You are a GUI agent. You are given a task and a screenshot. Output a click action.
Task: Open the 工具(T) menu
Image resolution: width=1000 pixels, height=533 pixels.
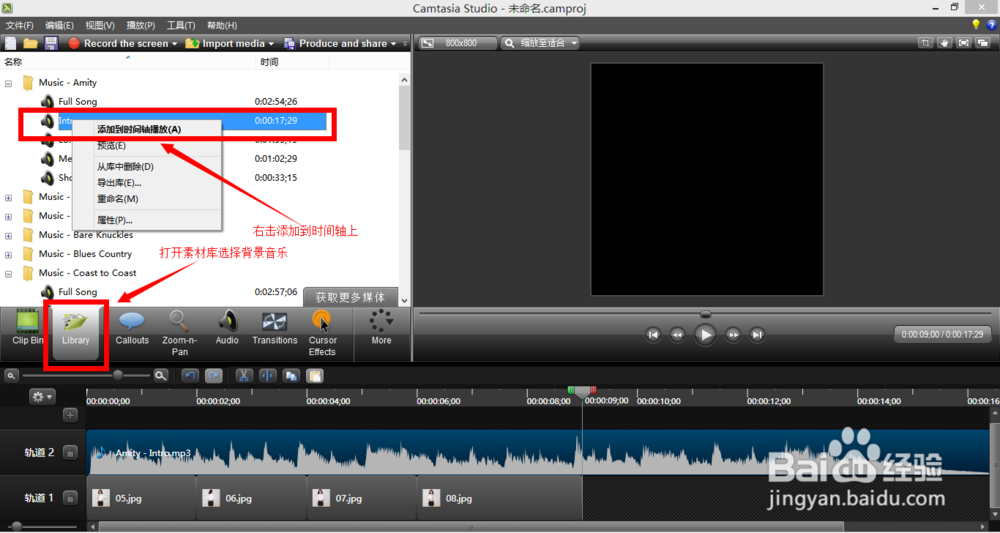tap(180, 26)
